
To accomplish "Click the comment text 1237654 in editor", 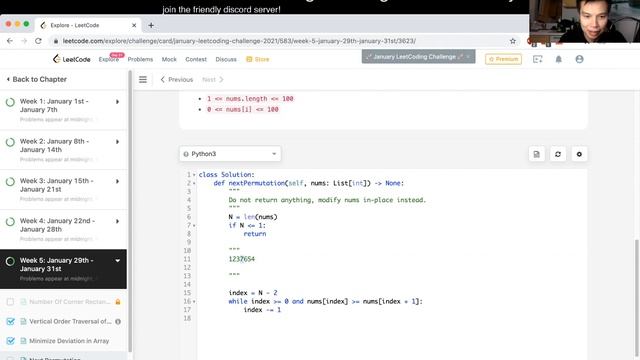I will point(242,259).
